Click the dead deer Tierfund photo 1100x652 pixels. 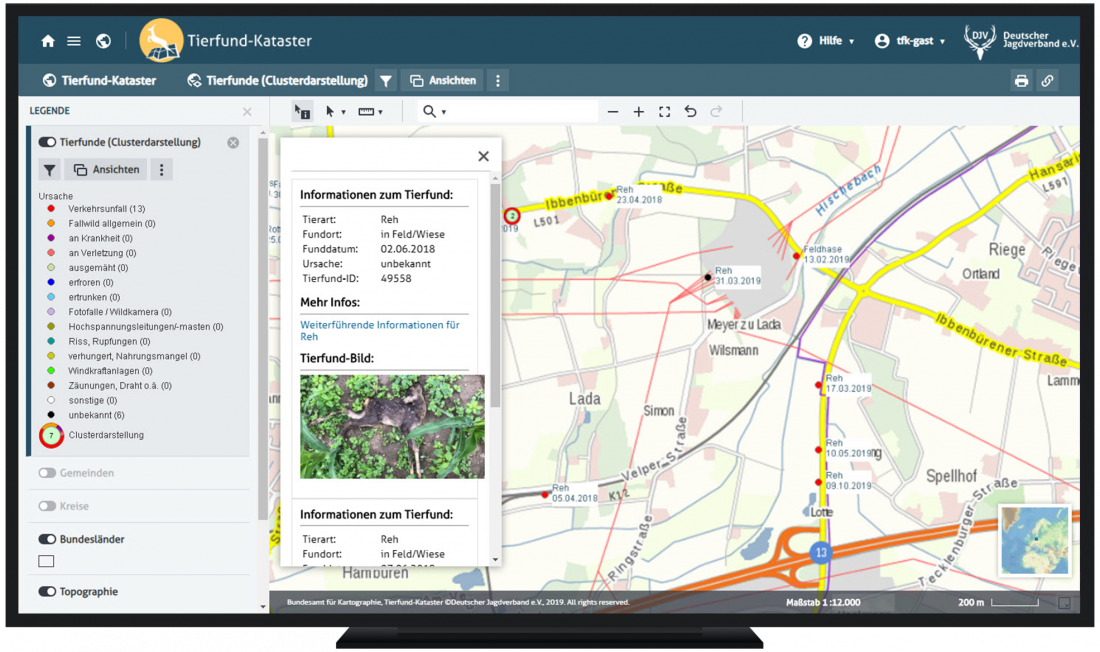pyautogui.click(x=392, y=426)
